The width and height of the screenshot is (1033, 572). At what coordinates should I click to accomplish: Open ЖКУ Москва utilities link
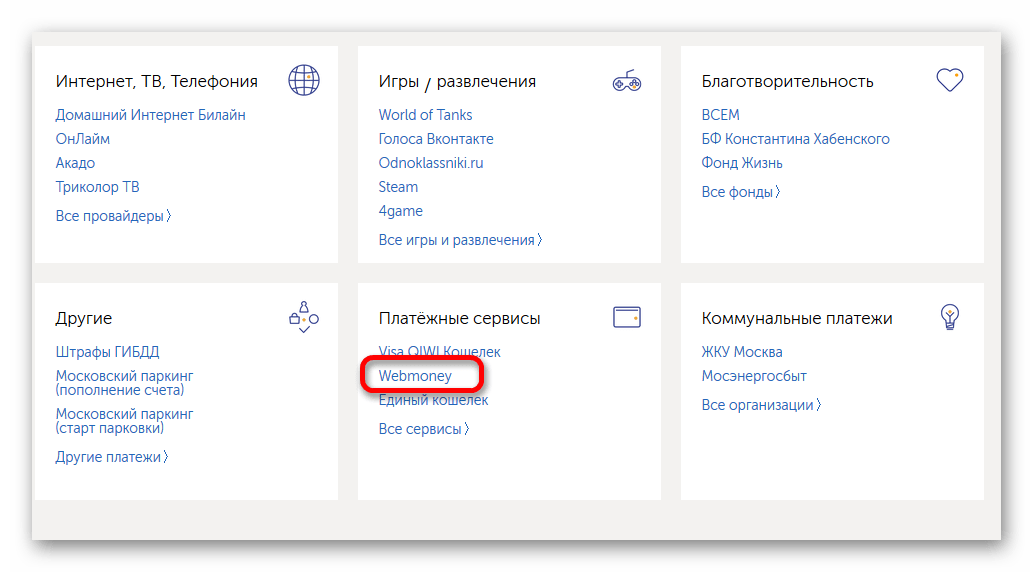[742, 352]
